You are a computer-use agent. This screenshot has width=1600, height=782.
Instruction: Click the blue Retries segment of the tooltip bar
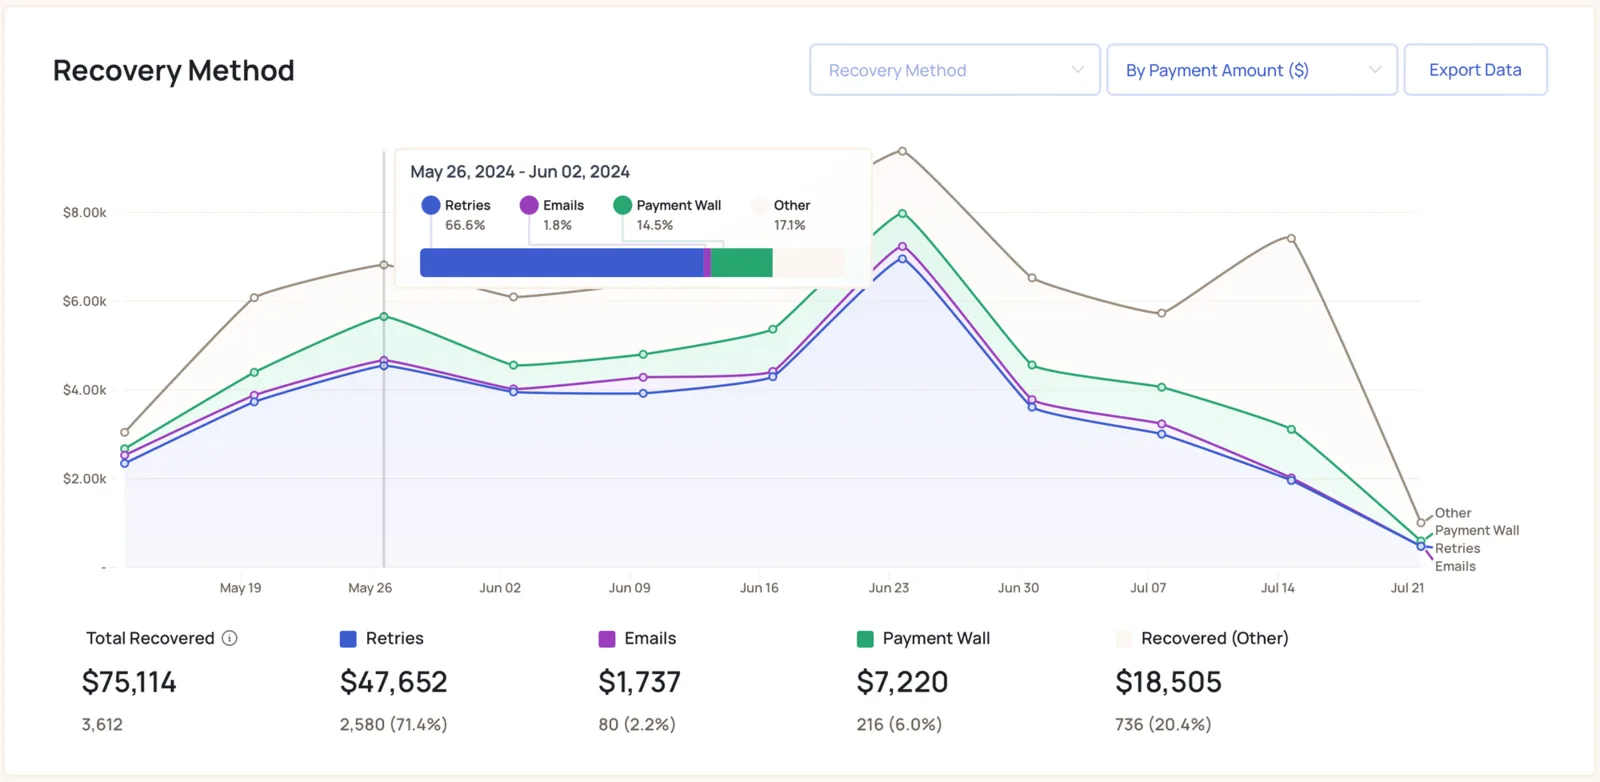pos(562,262)
